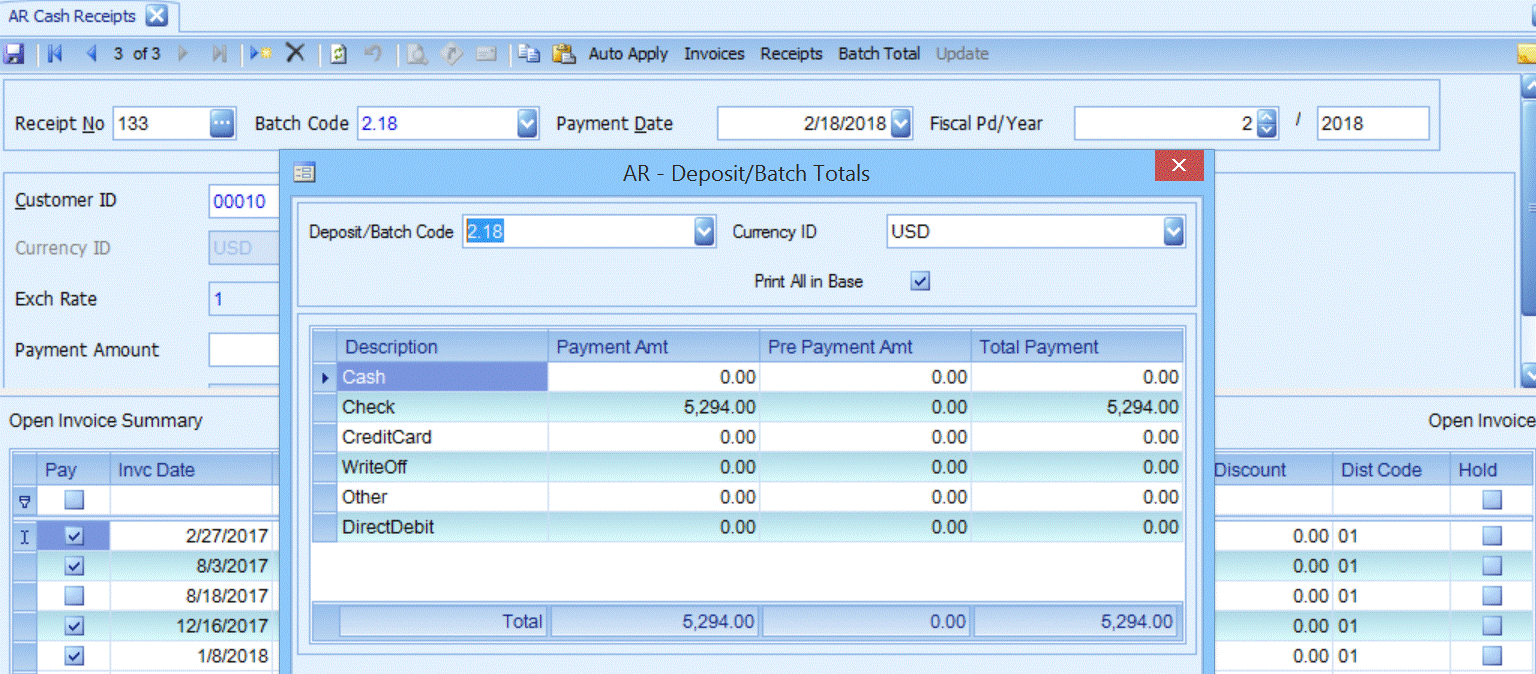Screen dimensions: 1536x674
Task: Delete record with X icon
Action: click(x=295, y=54)
